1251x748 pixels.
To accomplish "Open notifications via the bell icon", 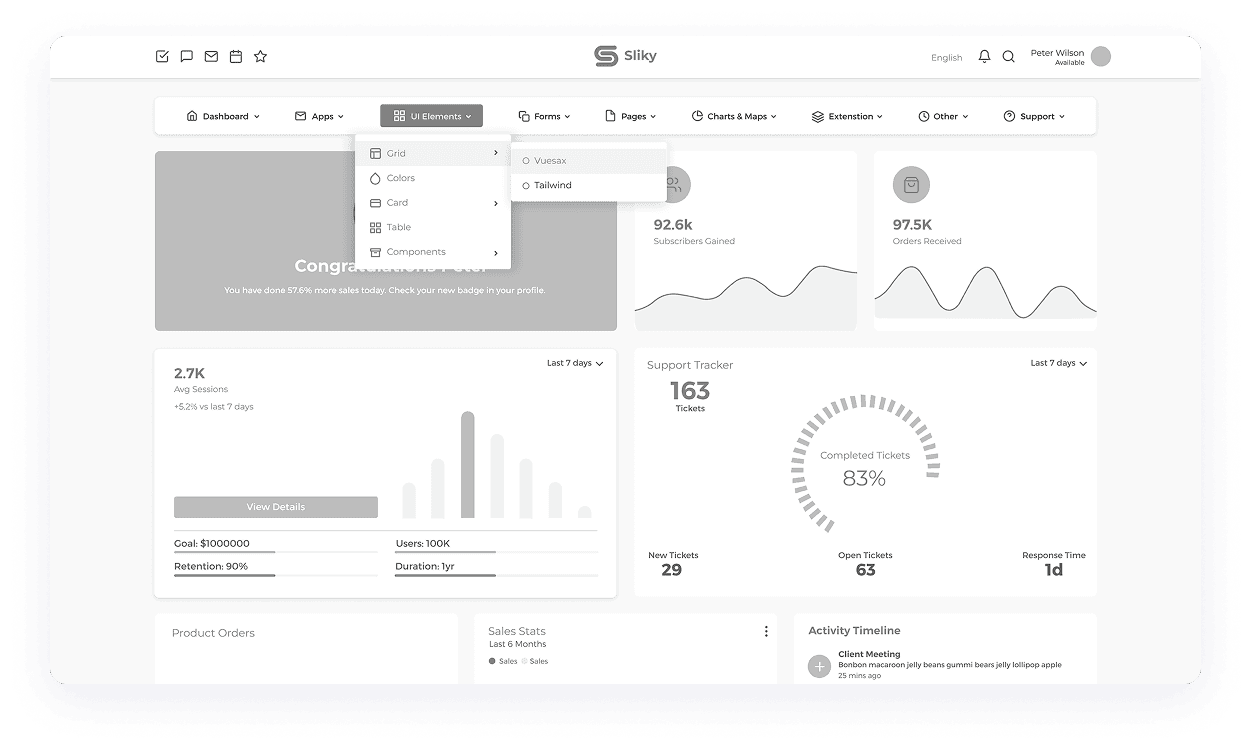I will [x=984, y=57].
